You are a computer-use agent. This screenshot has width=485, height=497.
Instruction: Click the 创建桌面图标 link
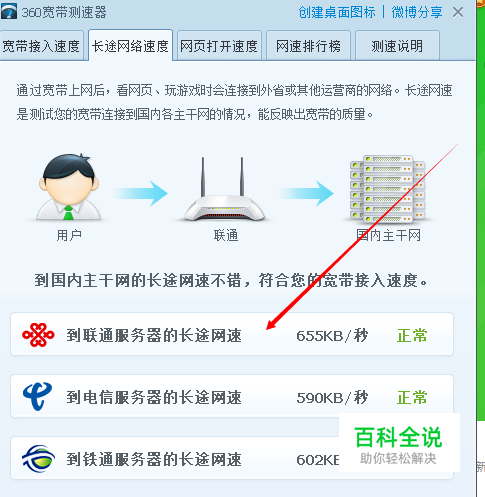337,12
